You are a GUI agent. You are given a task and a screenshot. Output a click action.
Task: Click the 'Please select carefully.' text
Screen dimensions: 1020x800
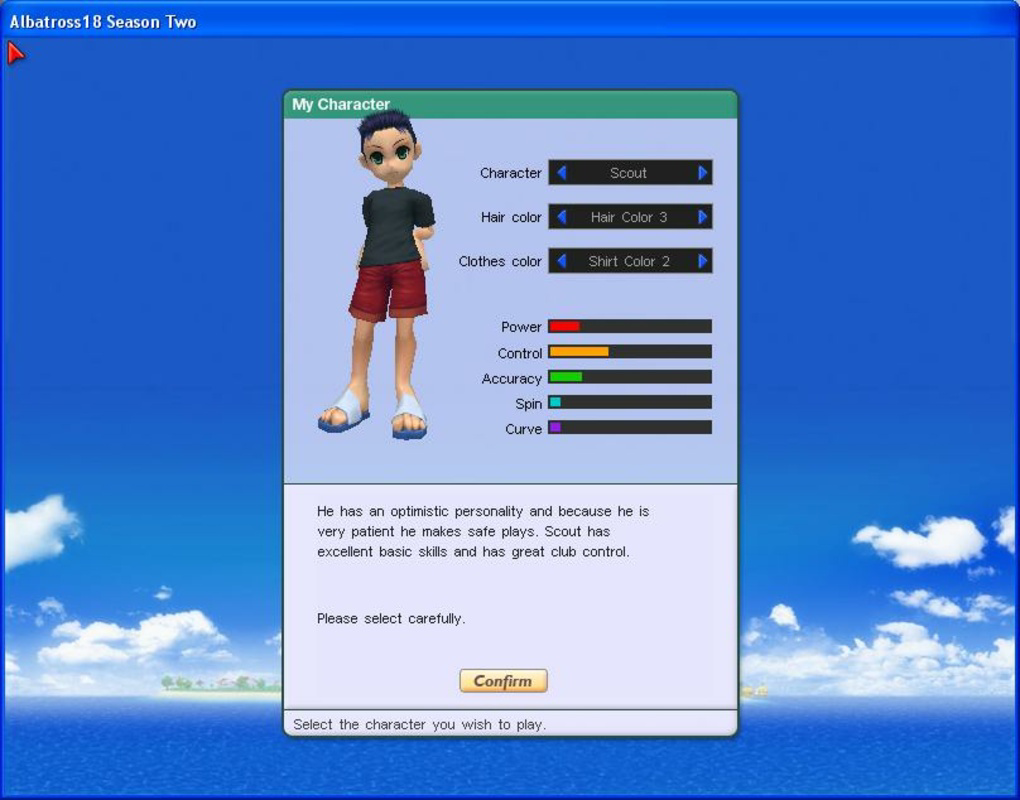[391, 619]
